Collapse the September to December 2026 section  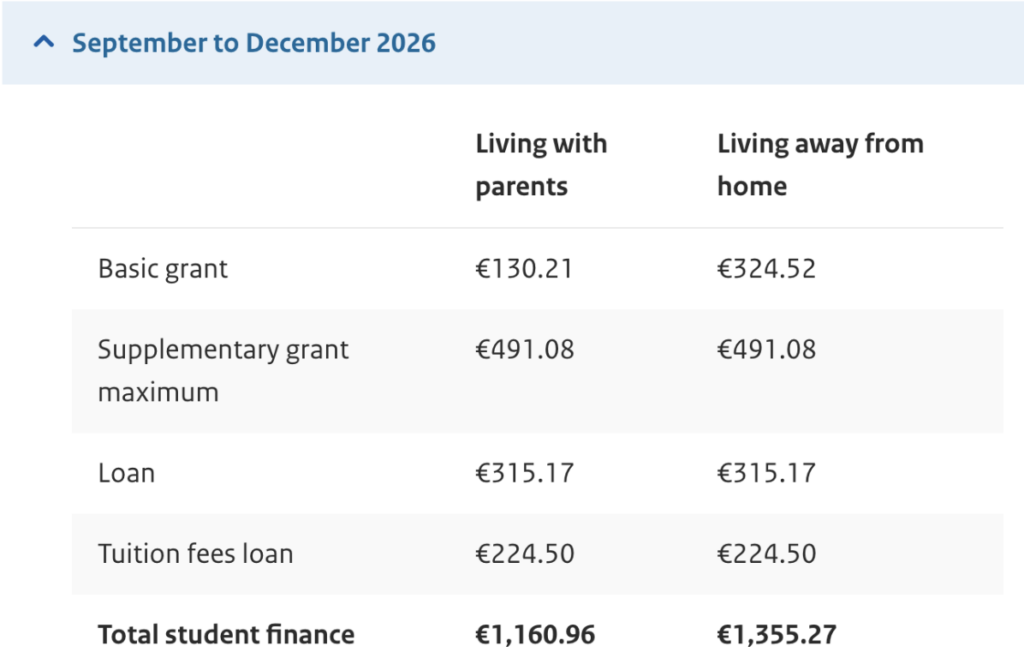tap(510, 43)
